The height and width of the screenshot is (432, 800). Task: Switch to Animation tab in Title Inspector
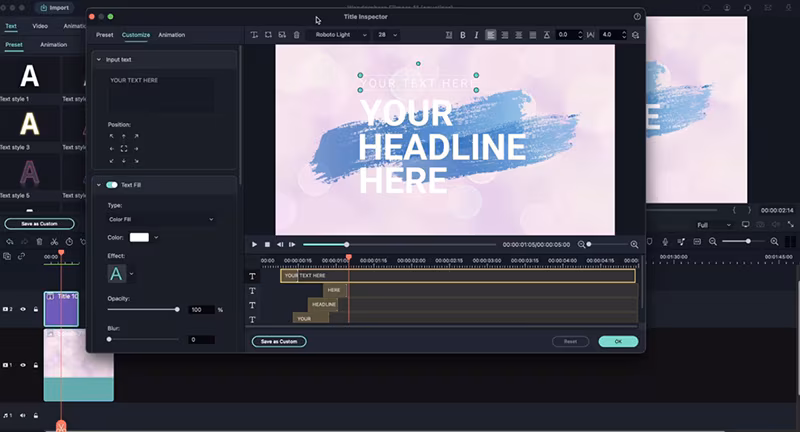click(171, 35)
